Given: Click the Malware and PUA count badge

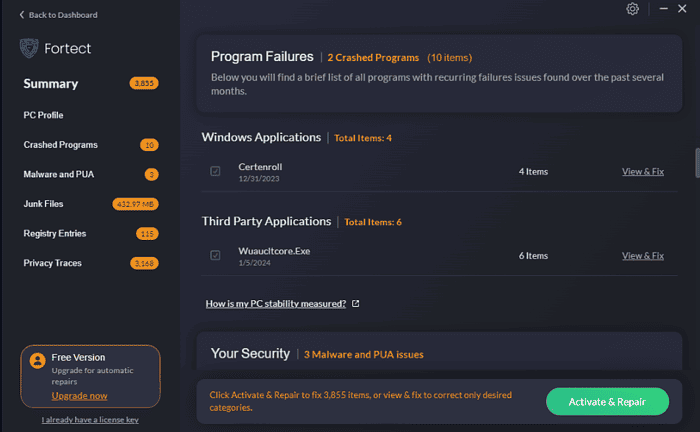Looking at the screenshot, I should pyautogui.click(x=151, y=174).
